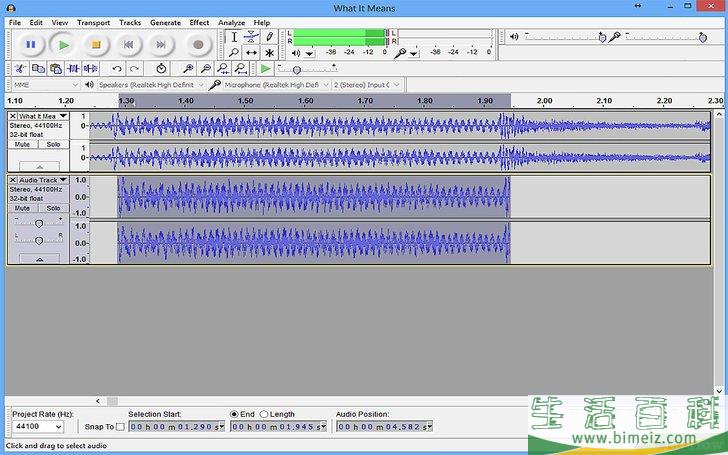Click the Copy icon in edit toolbar

[x=38, y=69]
